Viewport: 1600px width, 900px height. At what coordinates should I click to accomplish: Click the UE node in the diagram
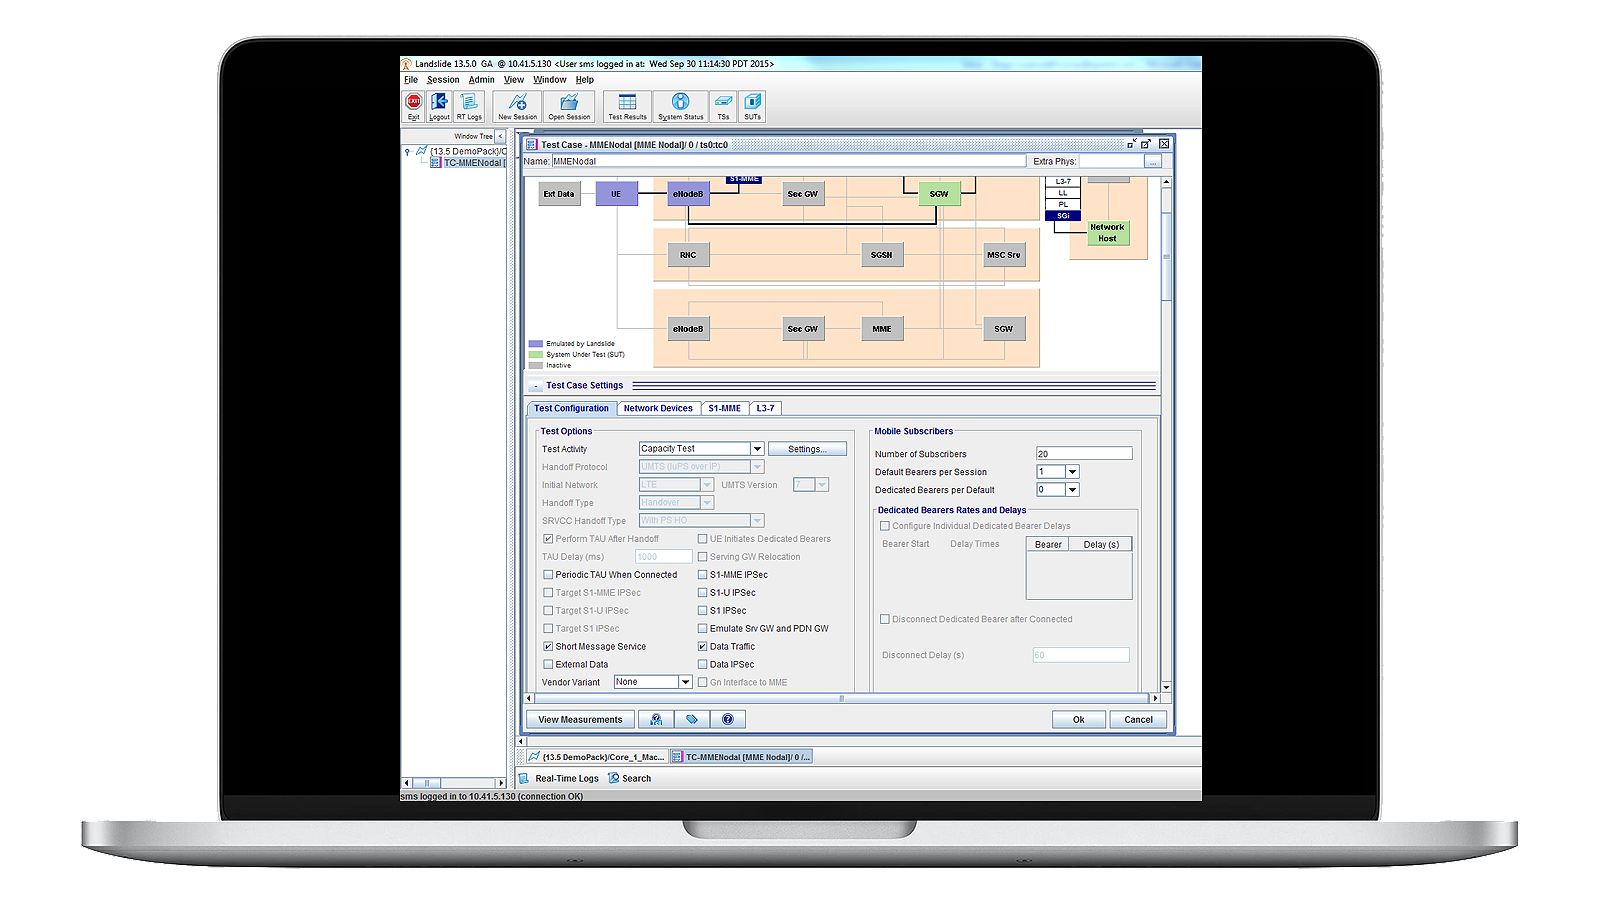tap(616, 194)
